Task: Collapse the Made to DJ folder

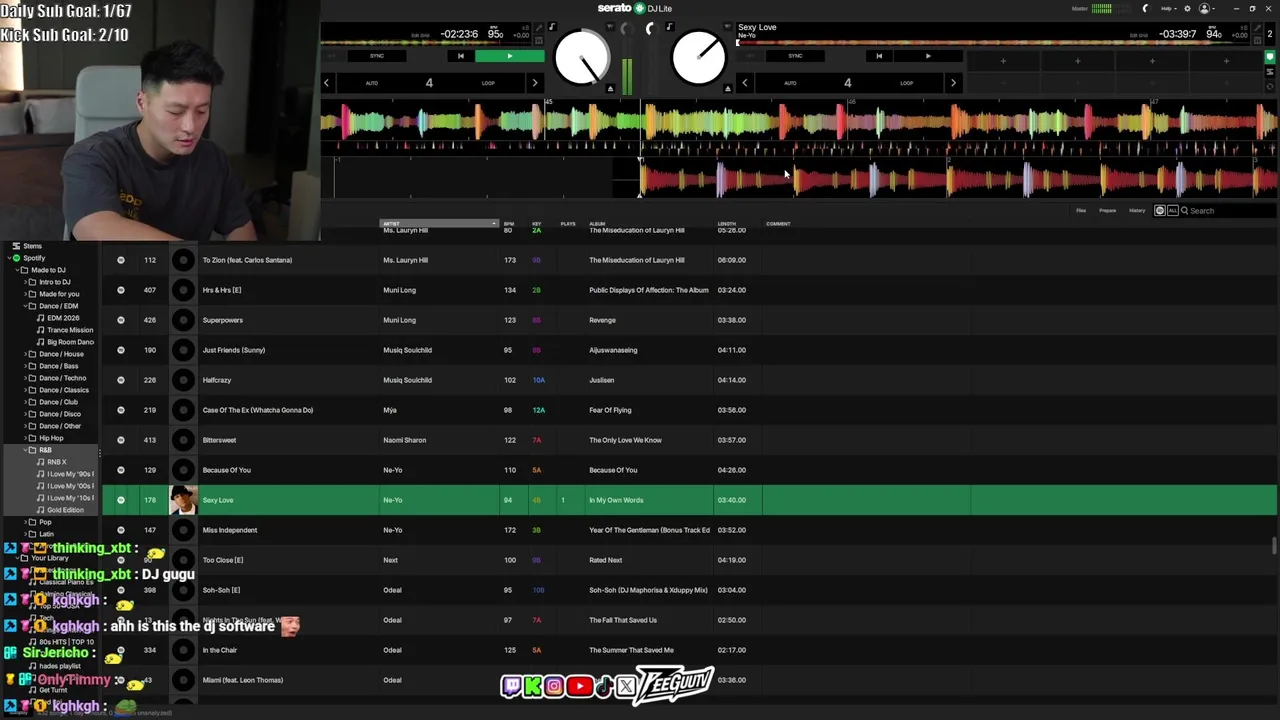Action: [16, 270]
